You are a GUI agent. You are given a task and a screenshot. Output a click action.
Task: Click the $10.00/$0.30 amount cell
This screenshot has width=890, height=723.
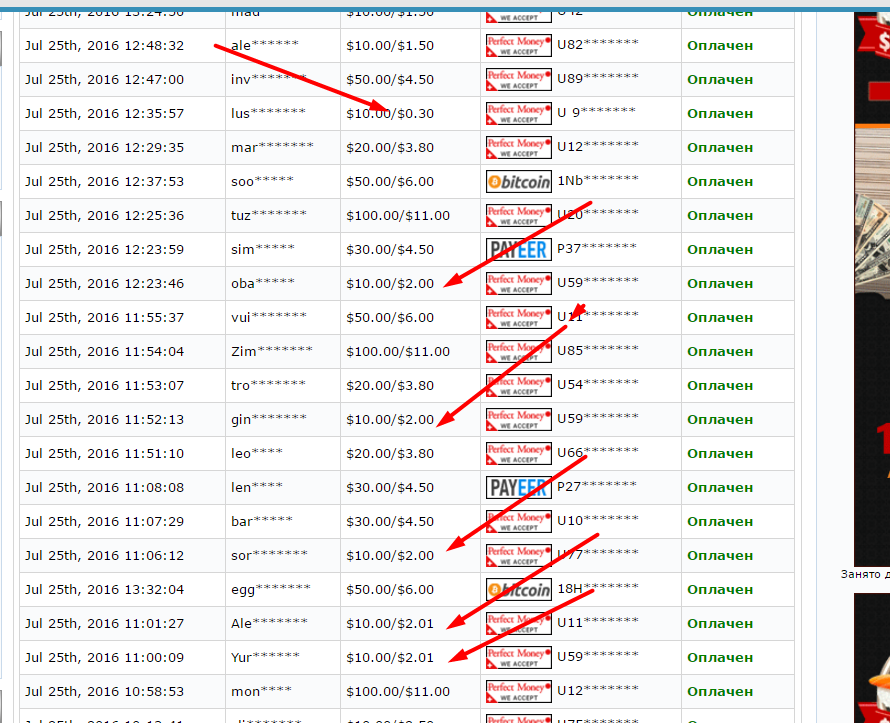[390, 113]
